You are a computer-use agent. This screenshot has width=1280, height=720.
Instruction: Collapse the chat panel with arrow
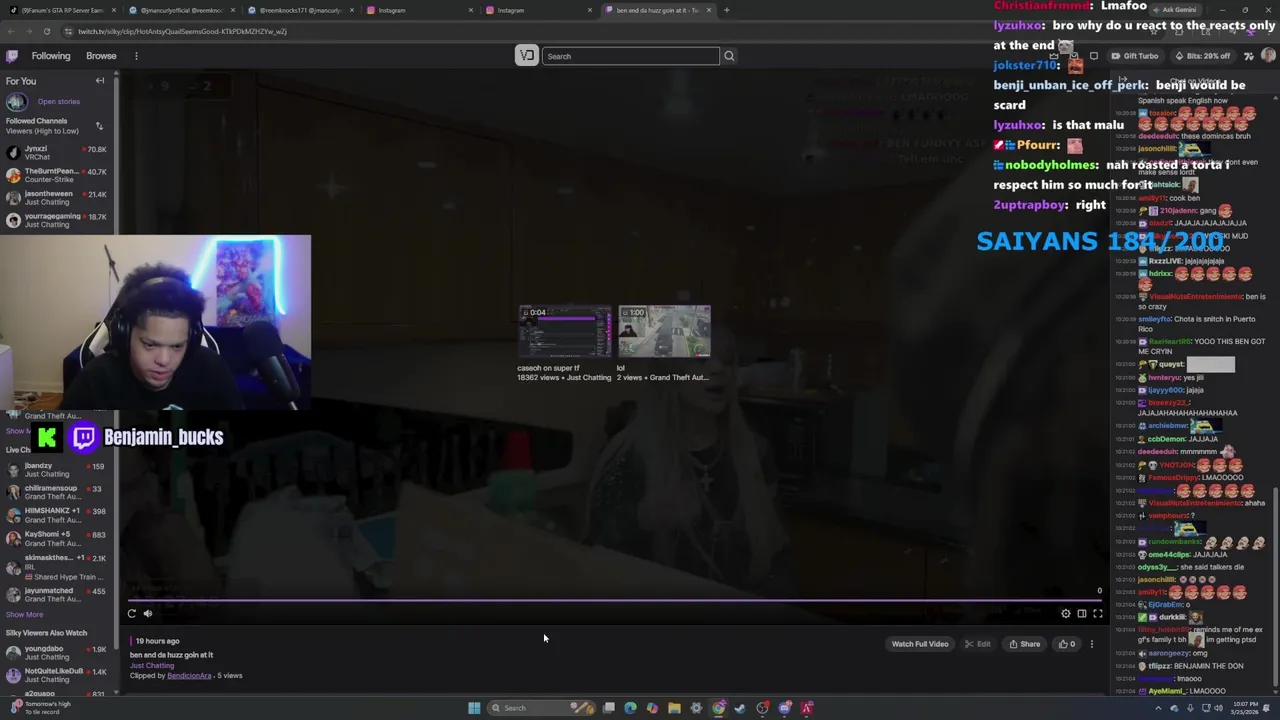click(1123, 81)
